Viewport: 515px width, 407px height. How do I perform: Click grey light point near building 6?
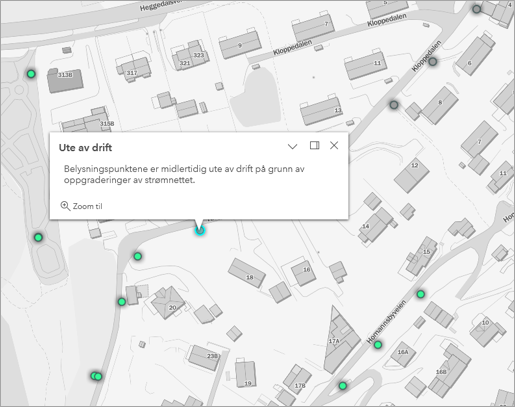coord(432,62)
